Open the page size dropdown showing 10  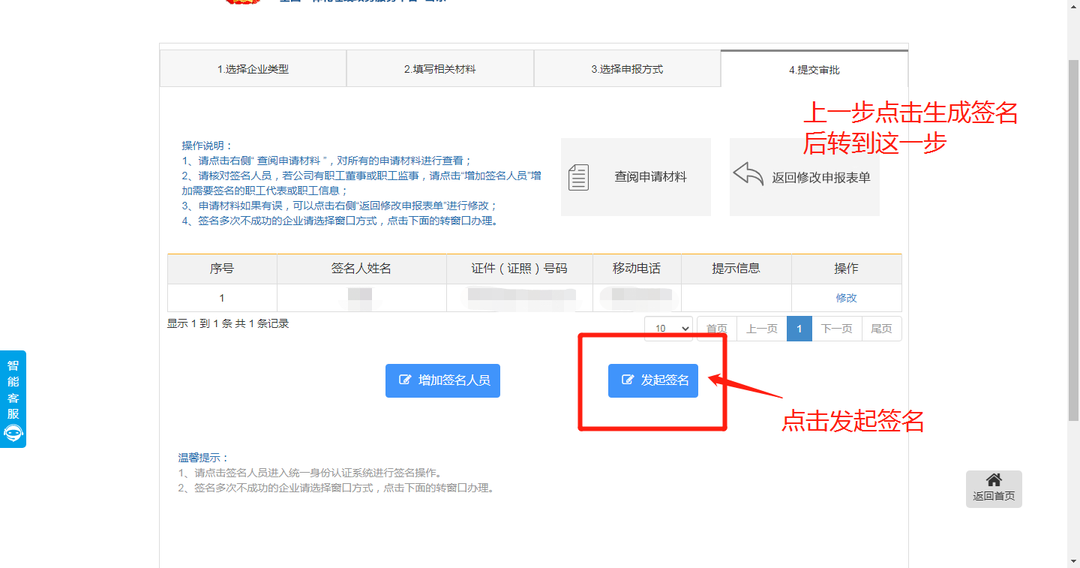(x=671, y=328)
